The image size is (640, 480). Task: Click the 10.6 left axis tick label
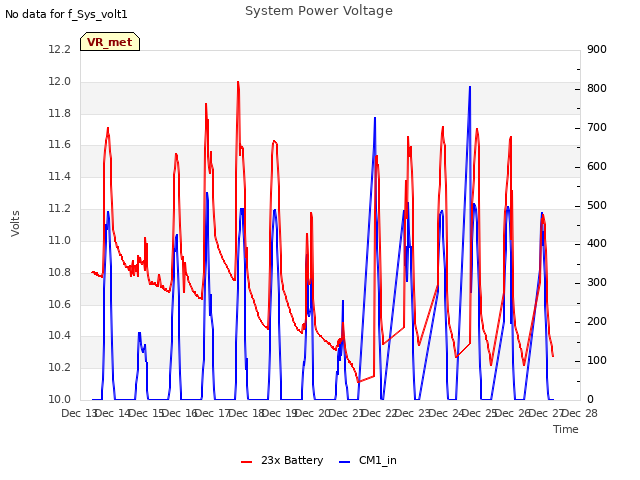coord(60,304)
